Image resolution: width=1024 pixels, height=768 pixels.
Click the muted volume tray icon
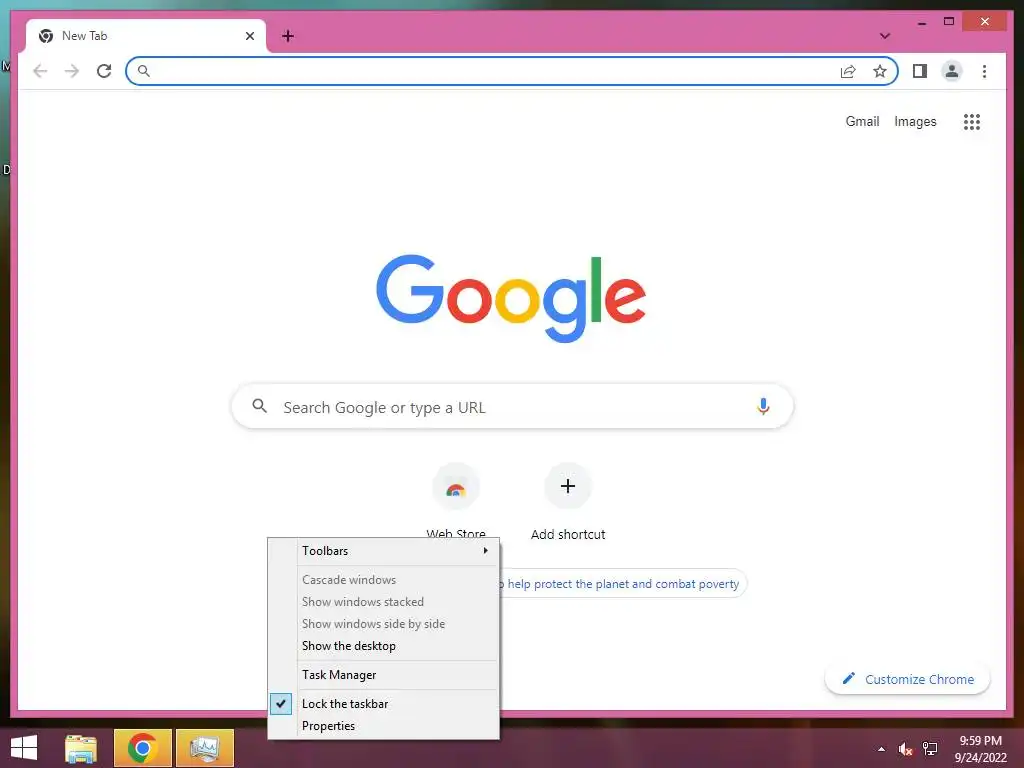coord(905,749)
